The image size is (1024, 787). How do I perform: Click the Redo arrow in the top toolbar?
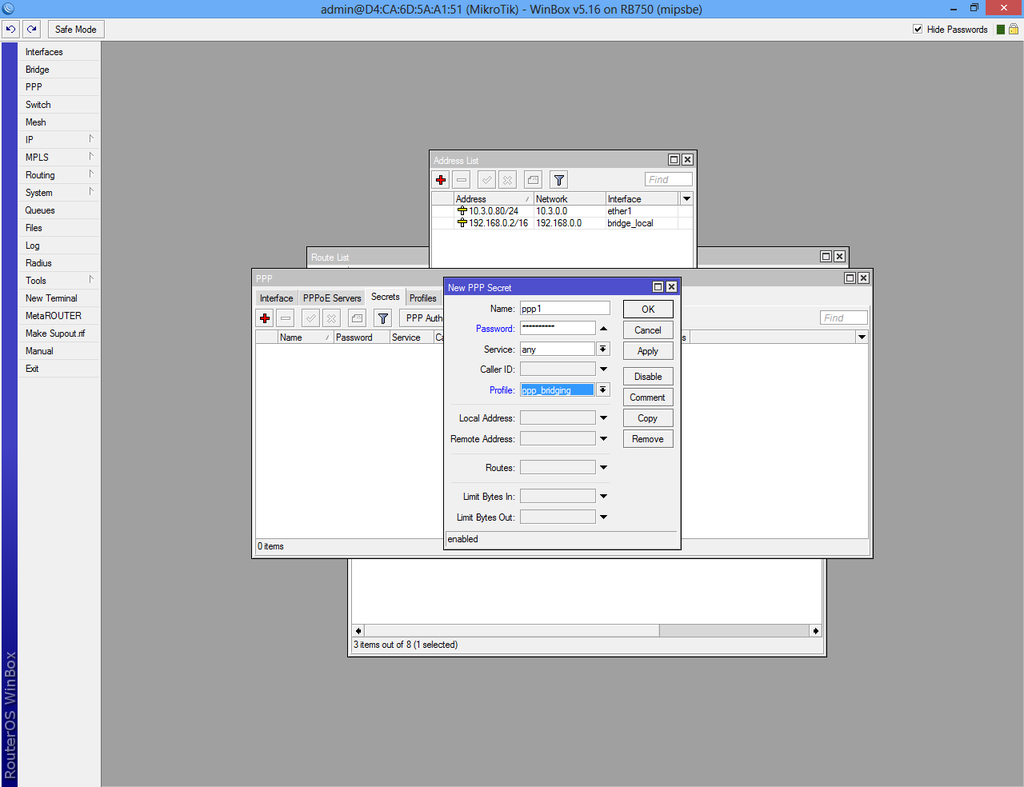point(32,30)
